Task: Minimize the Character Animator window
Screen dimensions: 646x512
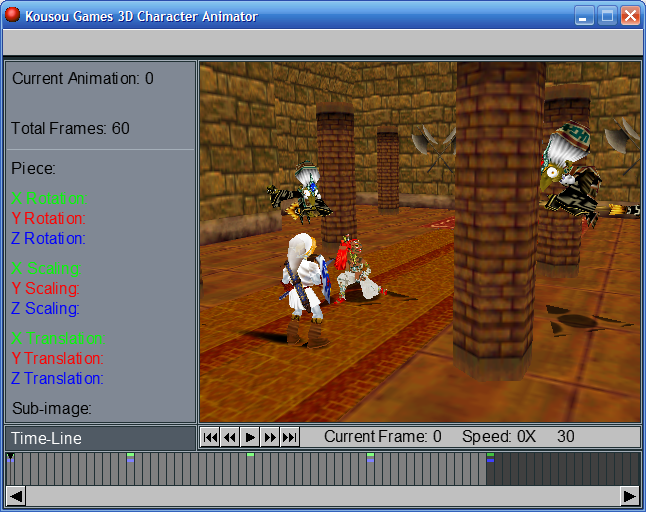Action: (x=584, y=16)
